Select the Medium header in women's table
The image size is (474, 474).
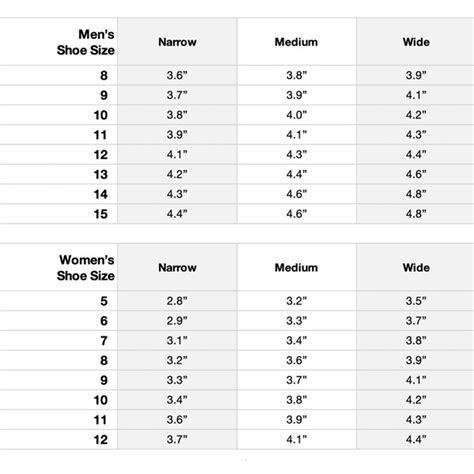[296, 268]
